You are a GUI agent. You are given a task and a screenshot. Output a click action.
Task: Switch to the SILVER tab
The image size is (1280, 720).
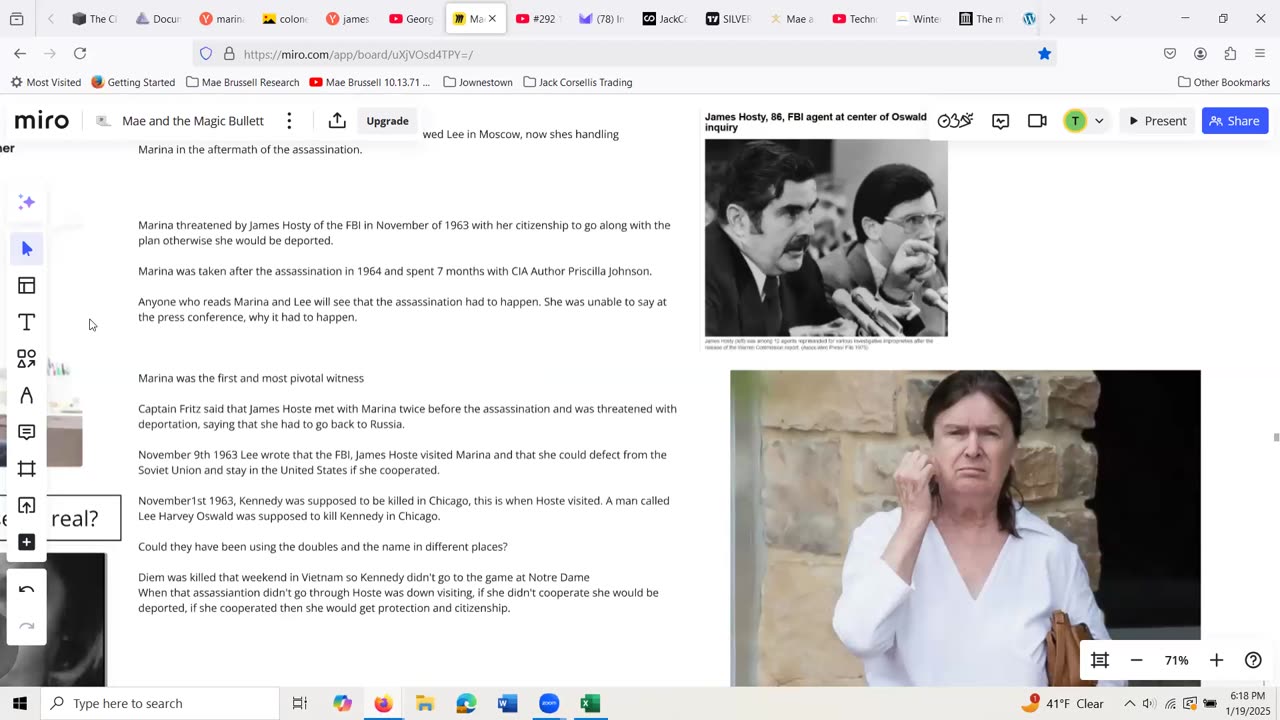pos(727,19)
